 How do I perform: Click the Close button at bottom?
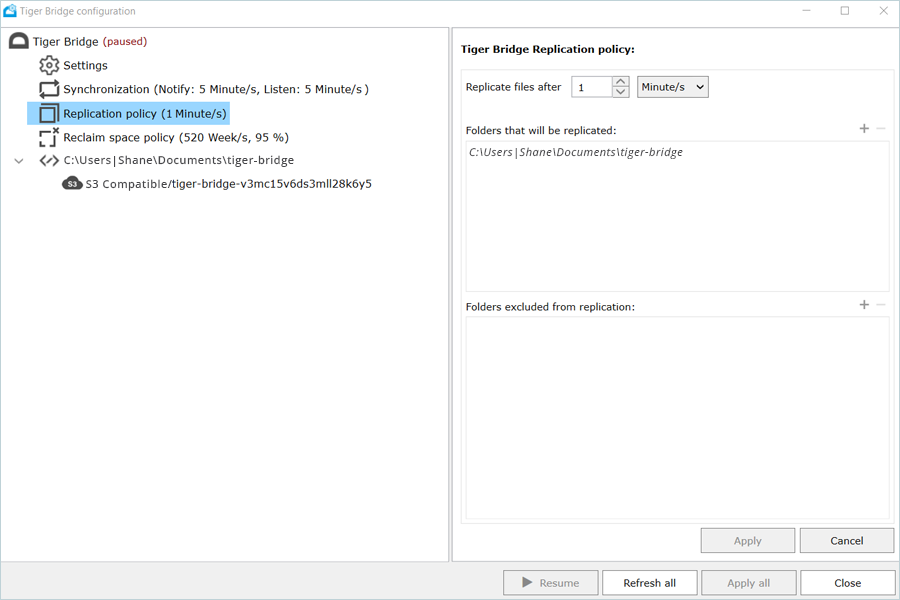pos(847,583)
